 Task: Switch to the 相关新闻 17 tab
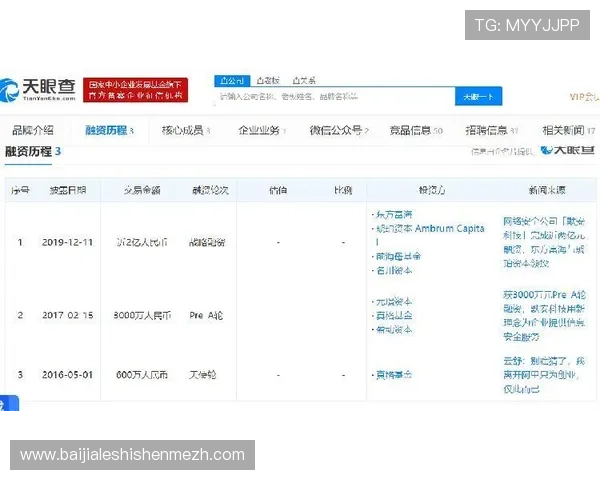[x=569, y=131]
